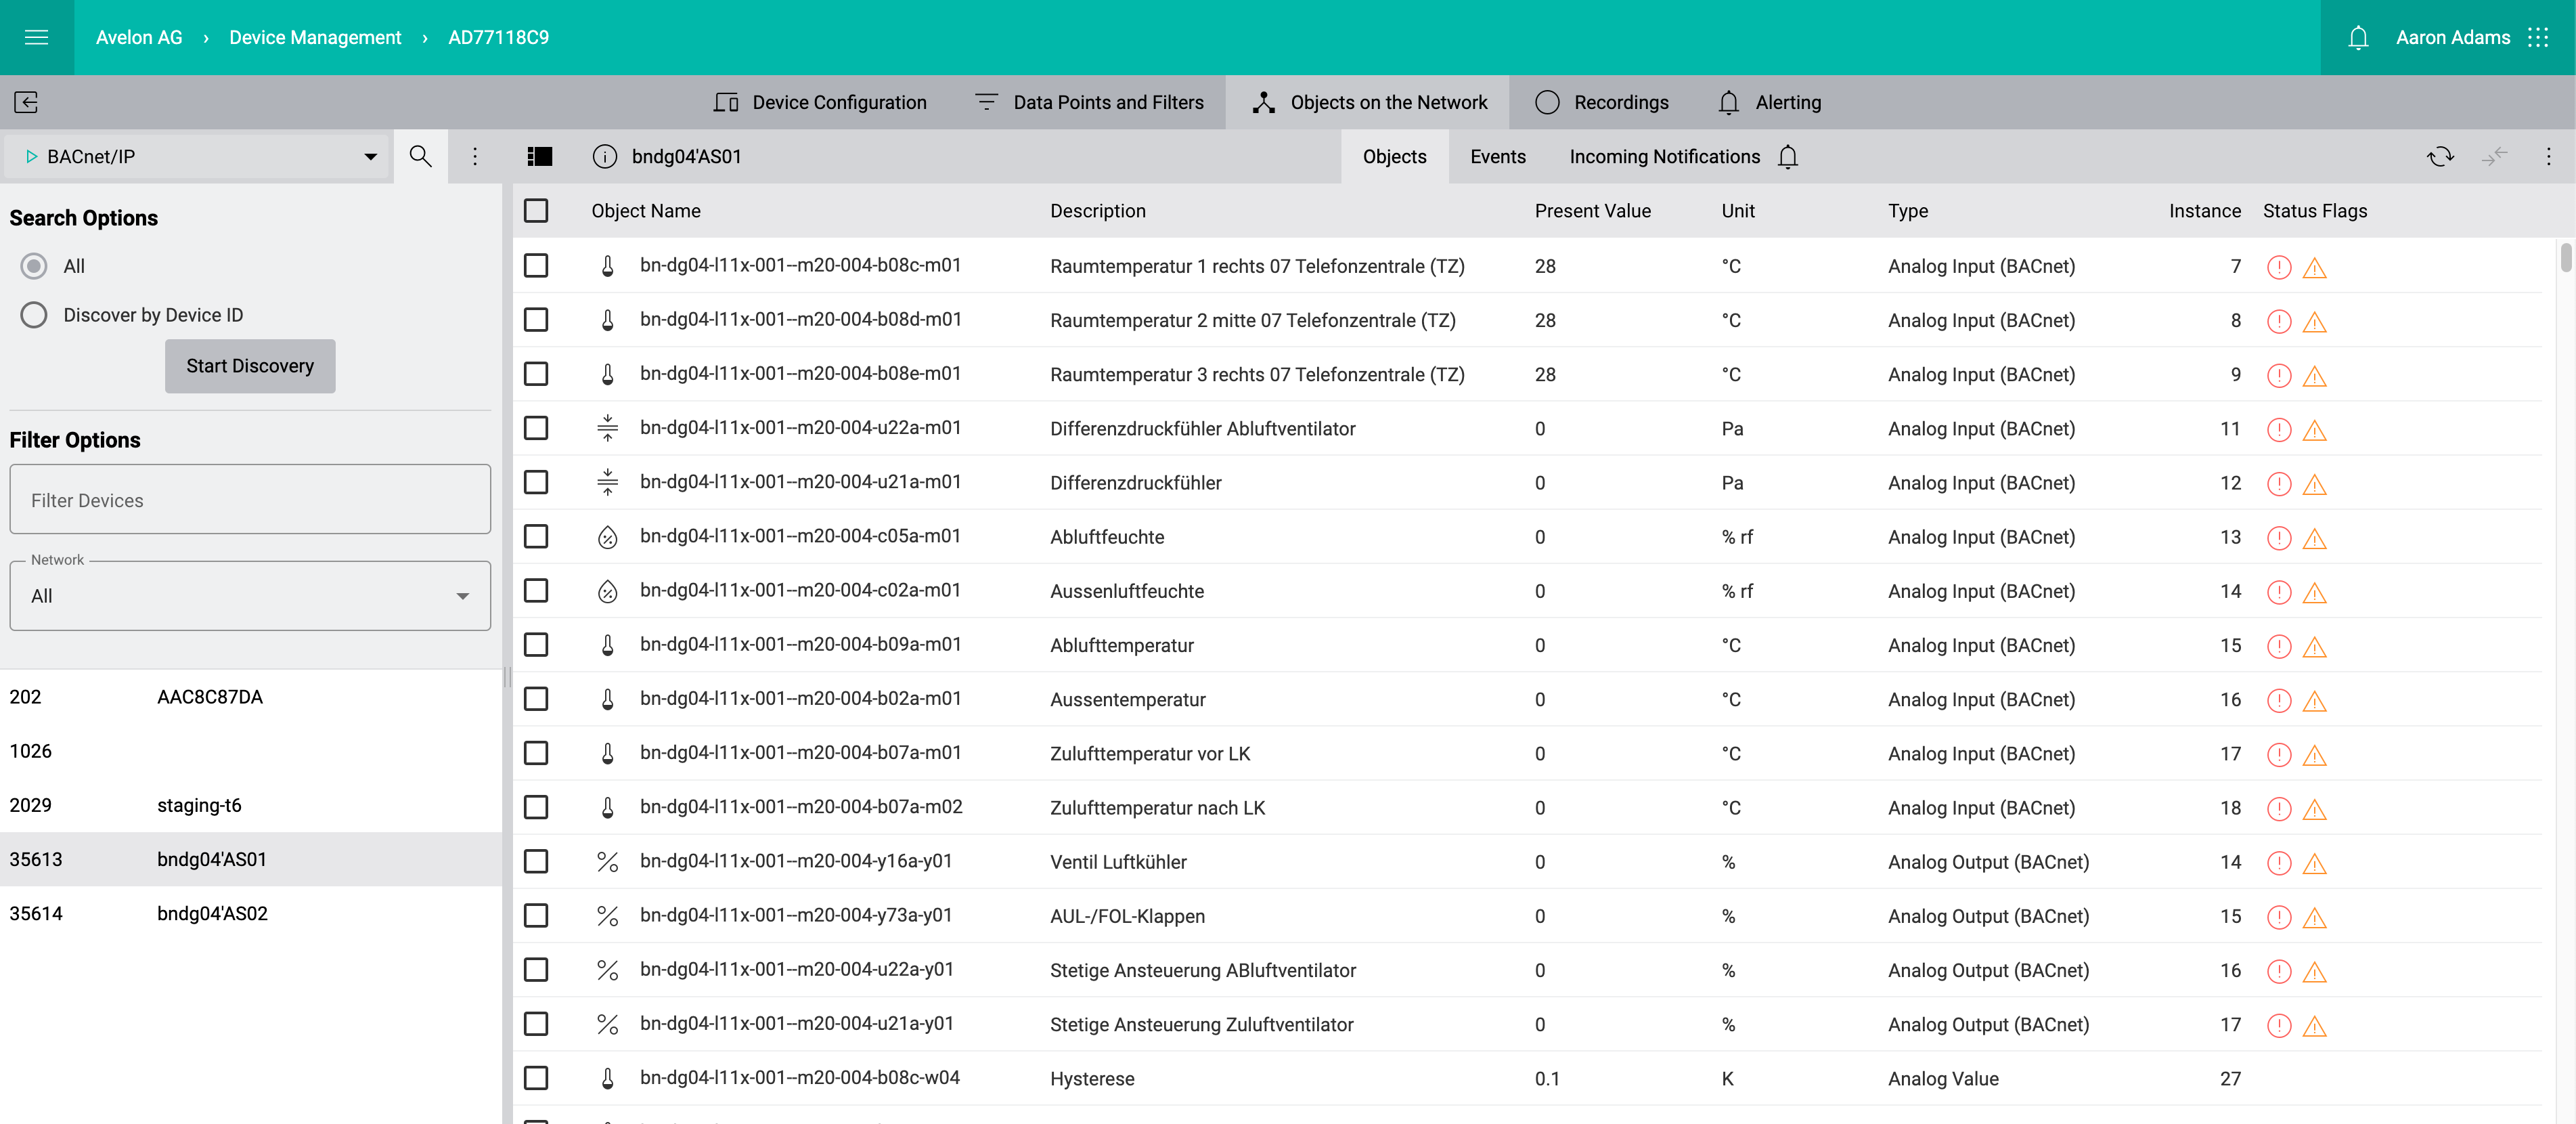Open device list more options menu
This screenshot has height=1124, width=2576.
(x=475, y=156)
